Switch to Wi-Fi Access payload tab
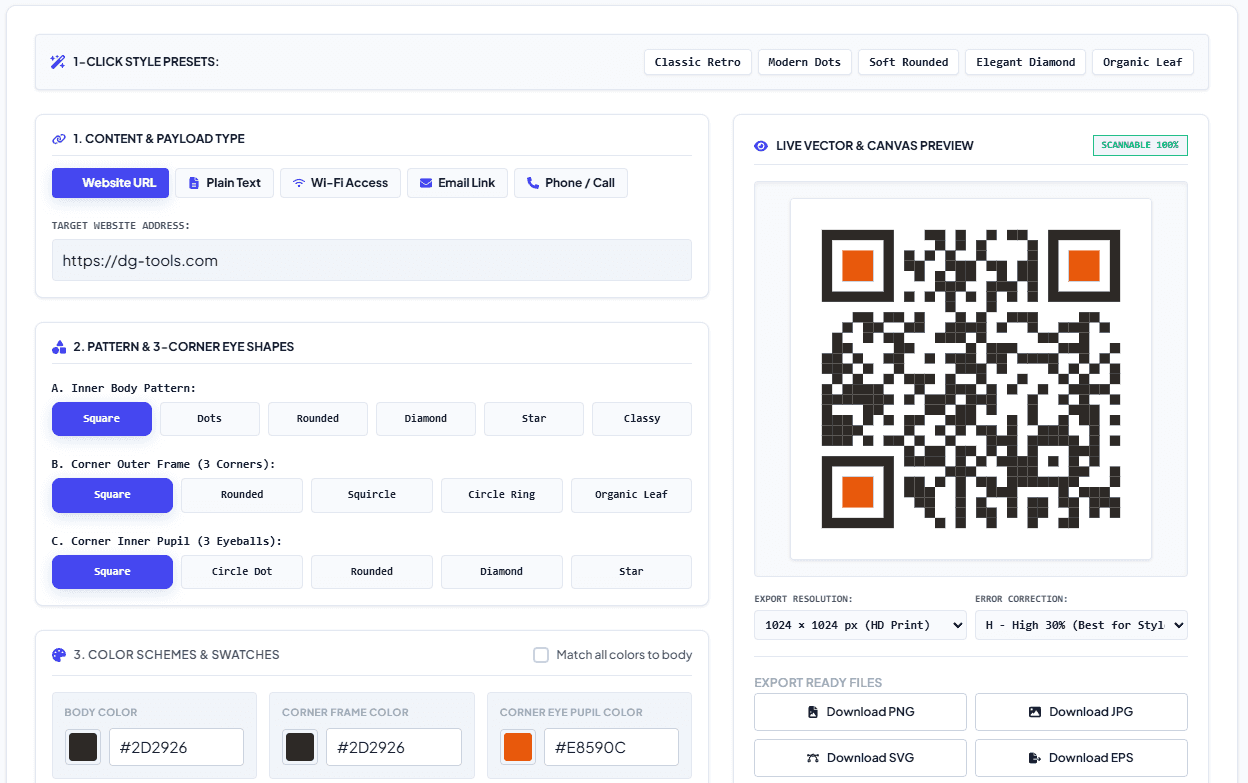The width and height of the screenshot is (1248, 783). pyautogui.click(x=341, y=183)
